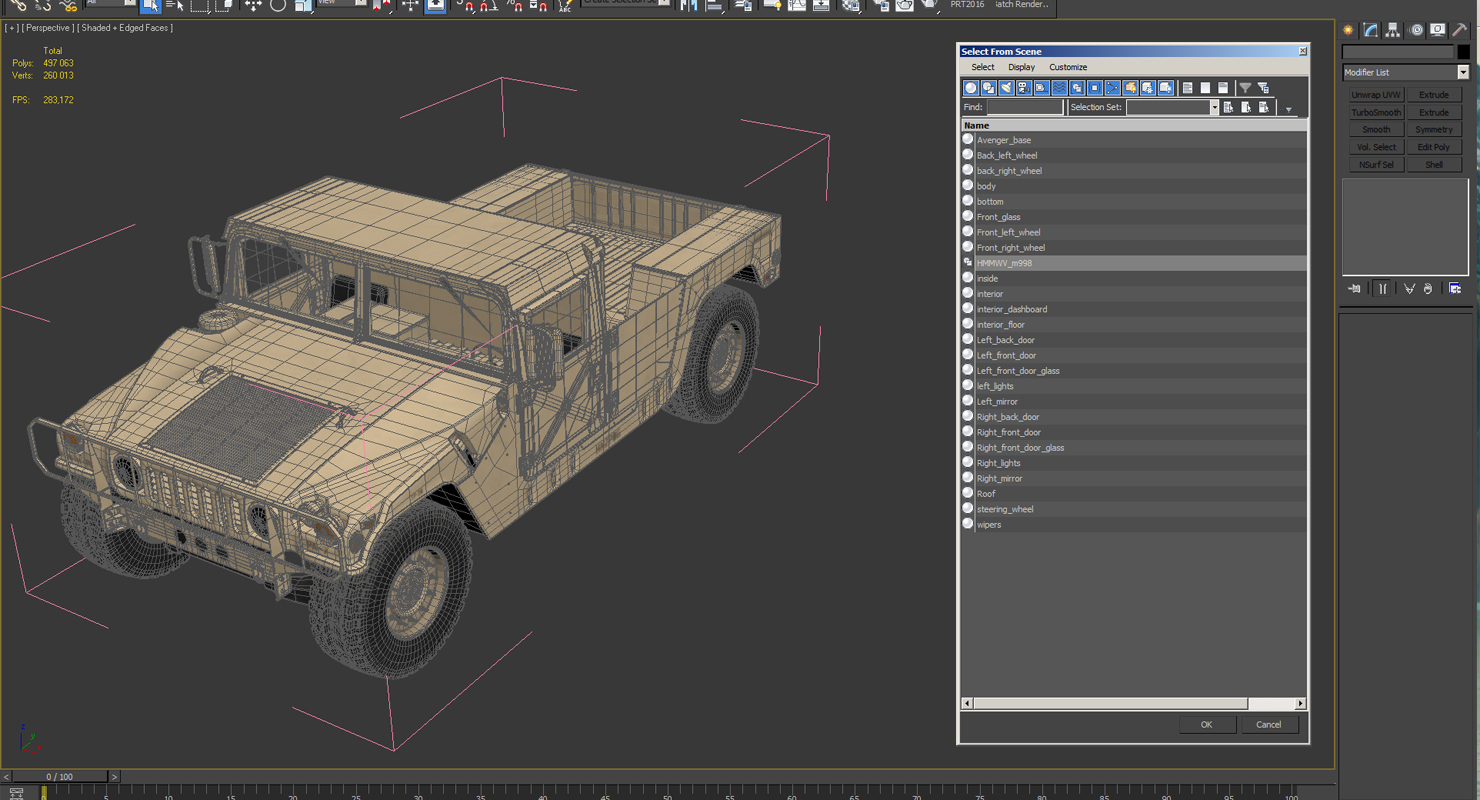The image size is (1480, 800).
Task: Click the Configure Modifier Sets icon
Action: pos(1455,289)
